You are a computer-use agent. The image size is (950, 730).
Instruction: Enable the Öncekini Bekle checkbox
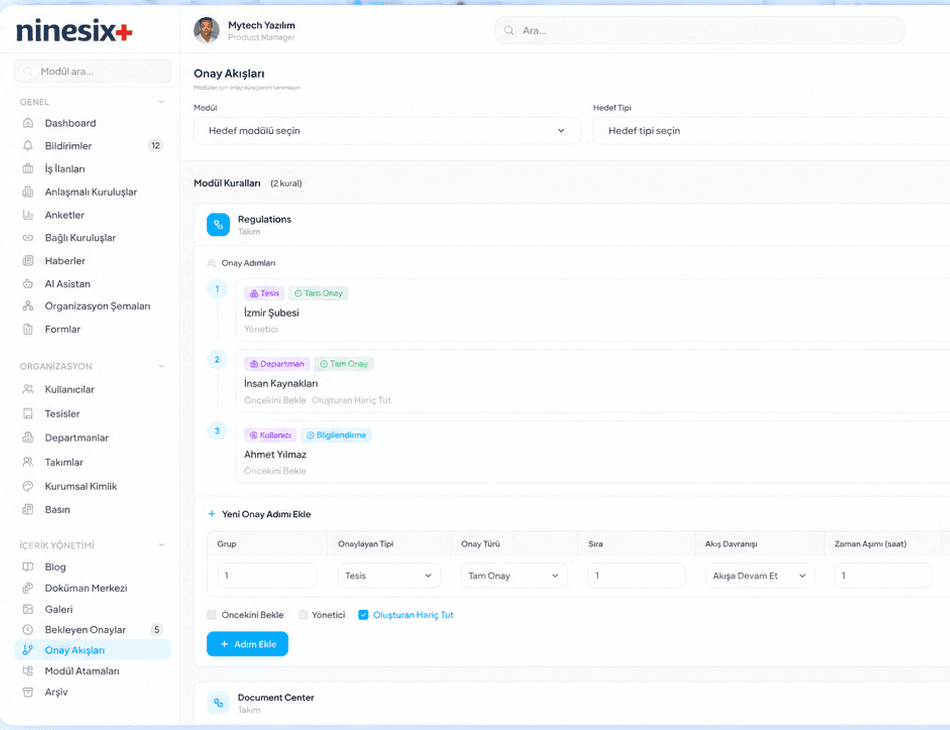click(211, 615)
